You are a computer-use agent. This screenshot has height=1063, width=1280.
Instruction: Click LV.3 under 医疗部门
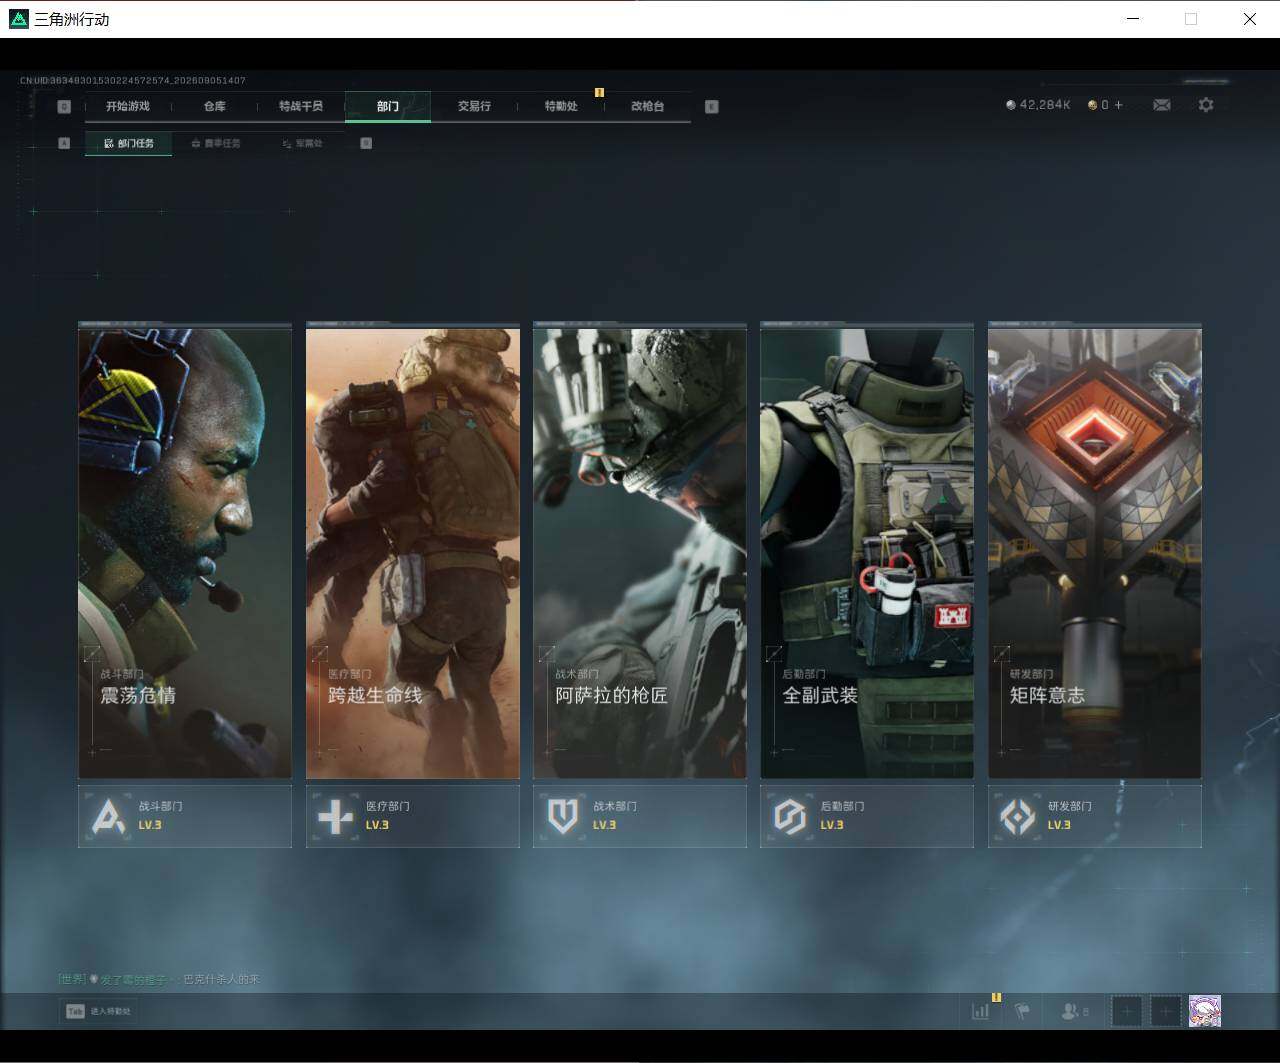click(377, 825)
